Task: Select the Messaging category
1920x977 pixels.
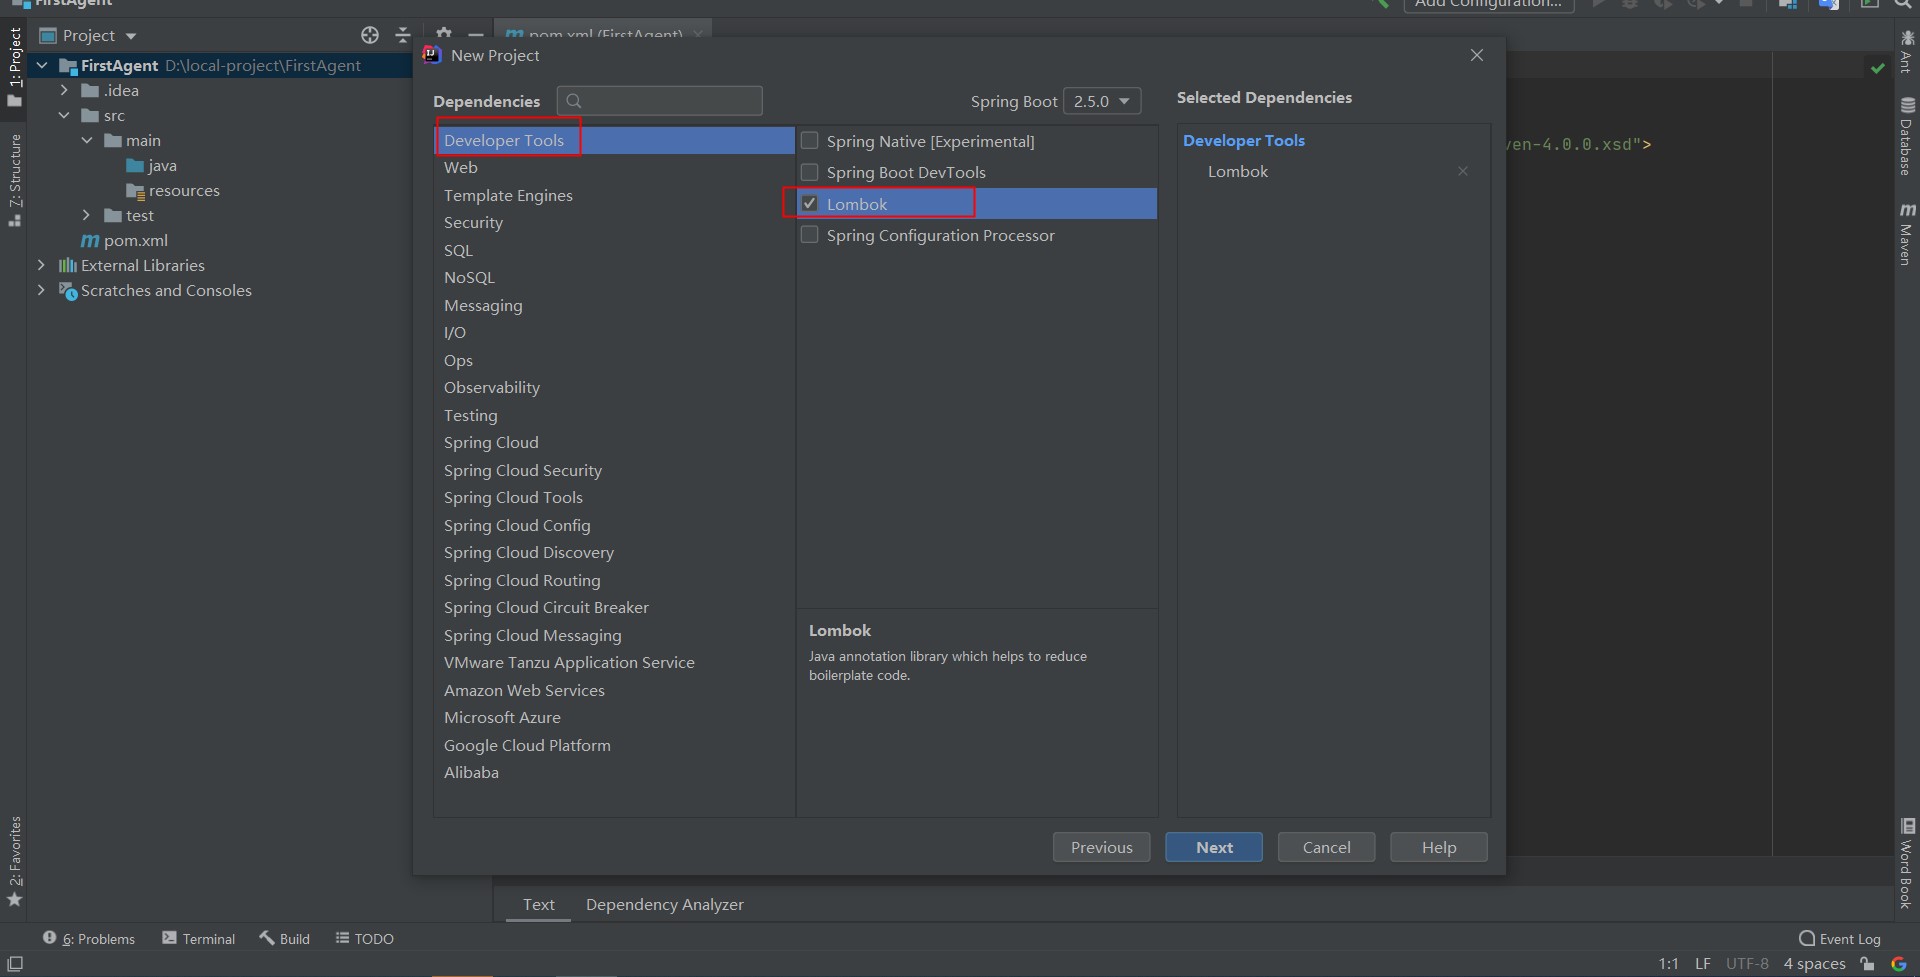Action: (x=615, y=305)
